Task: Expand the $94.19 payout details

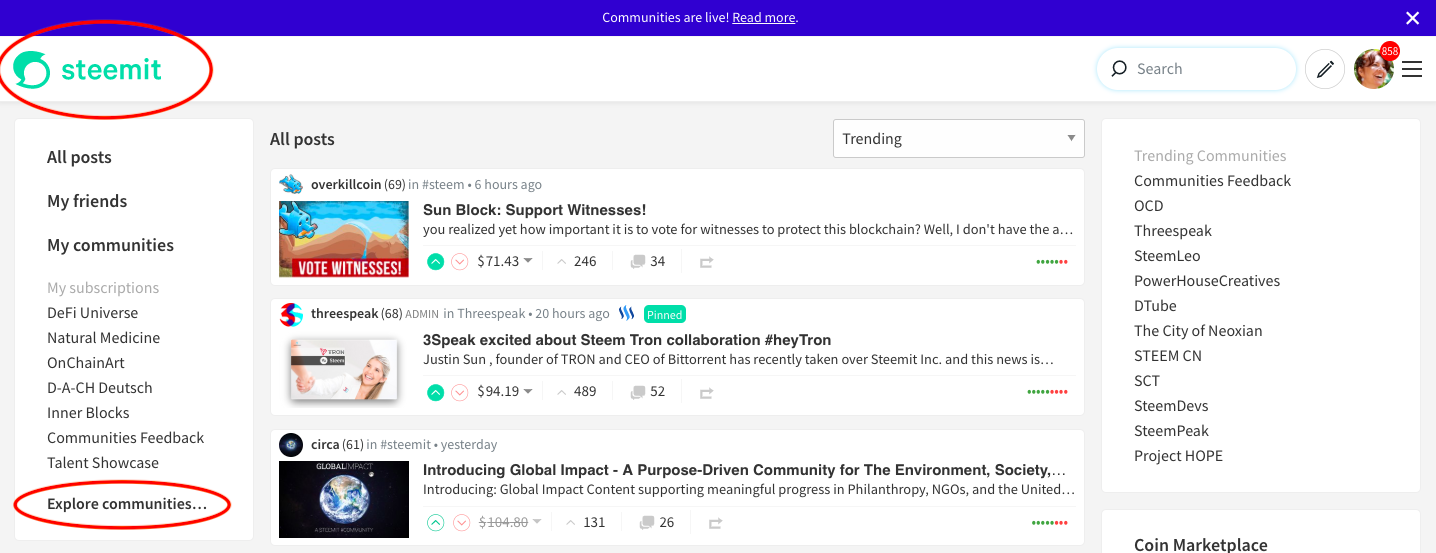Action: click(505, 391)
